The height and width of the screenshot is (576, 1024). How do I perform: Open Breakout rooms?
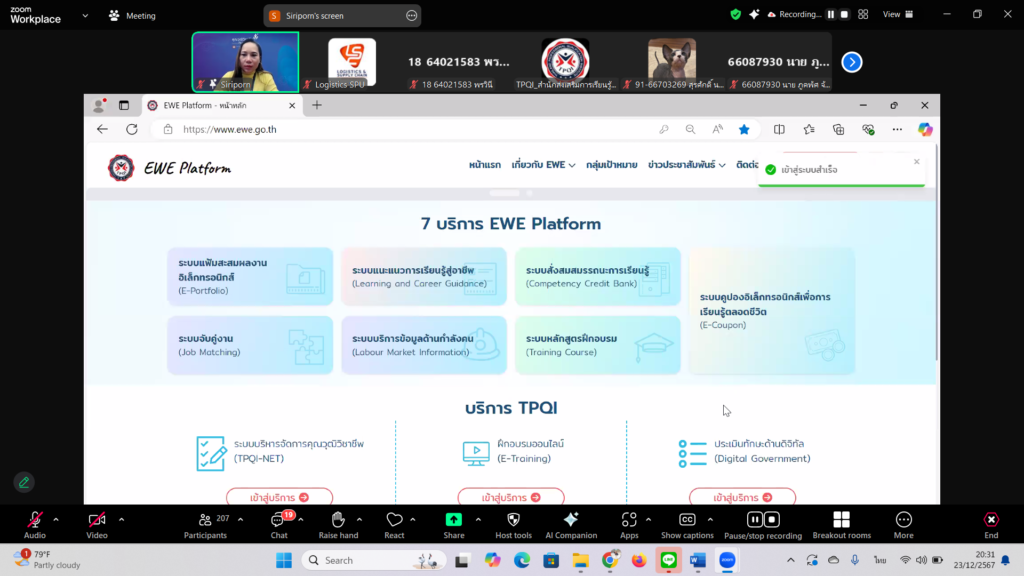(842, 524)
